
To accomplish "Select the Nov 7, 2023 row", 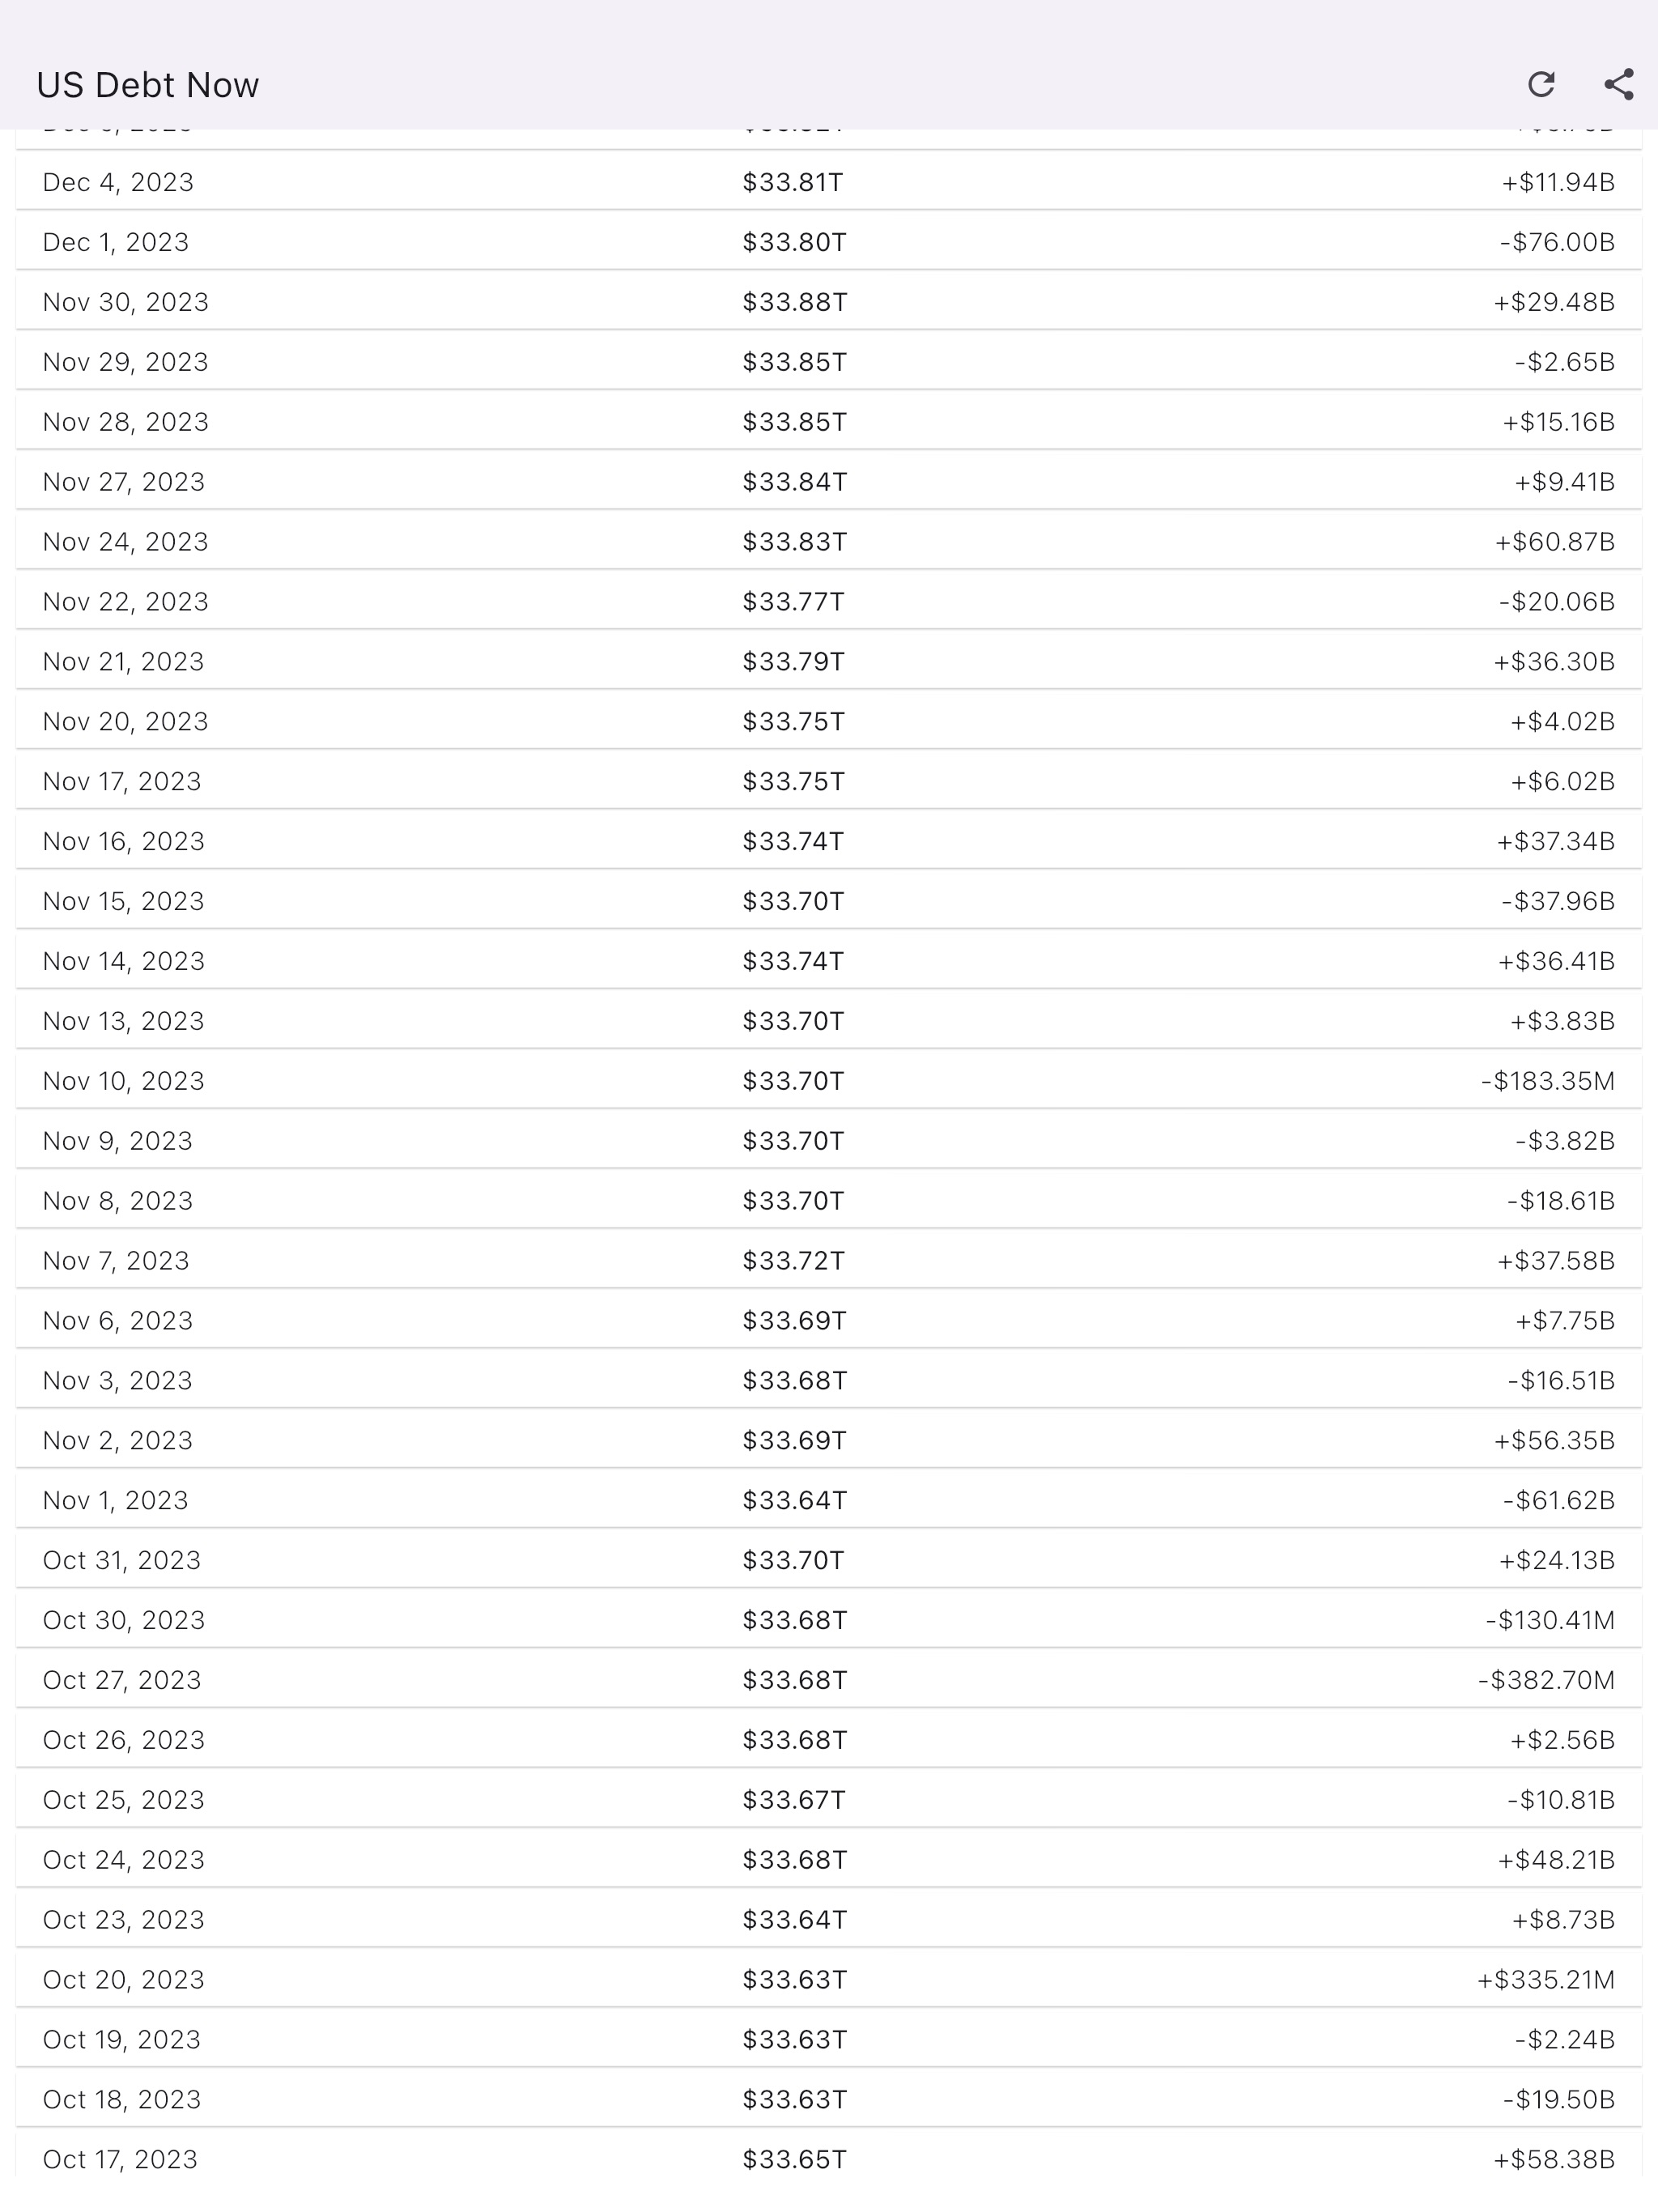I will pos(829,1260).
